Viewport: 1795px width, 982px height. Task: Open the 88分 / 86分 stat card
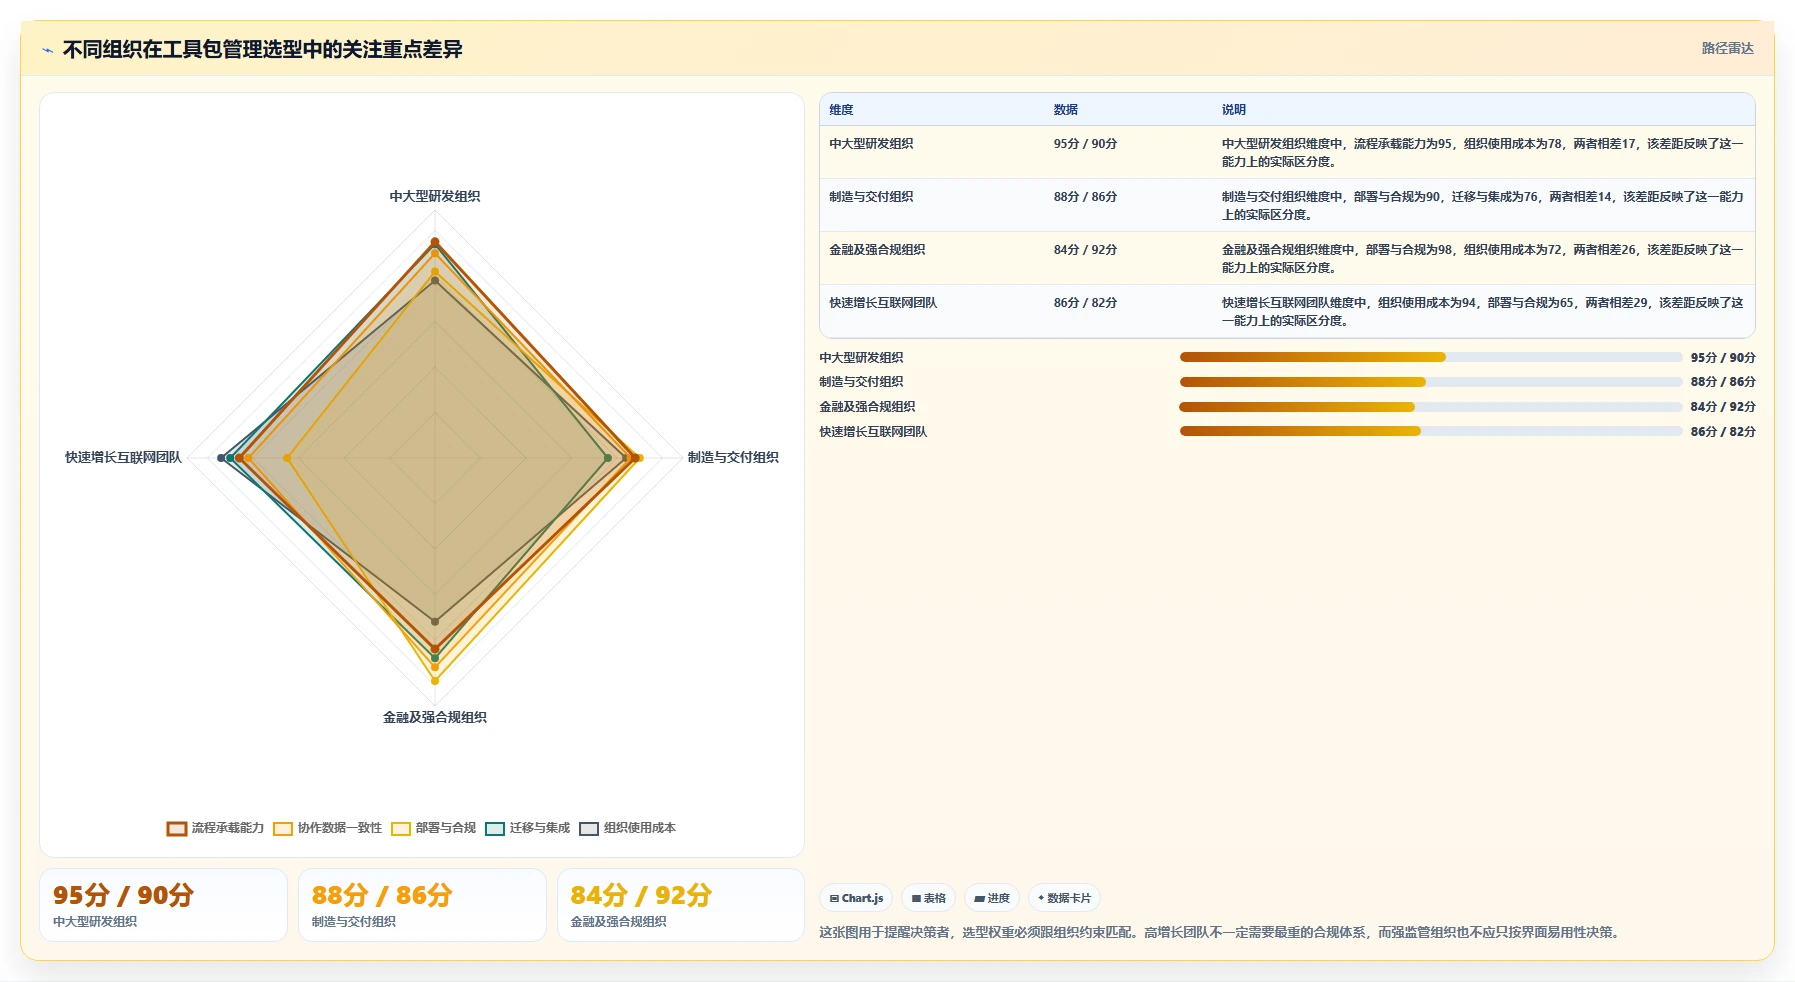(x=422, y=905)
